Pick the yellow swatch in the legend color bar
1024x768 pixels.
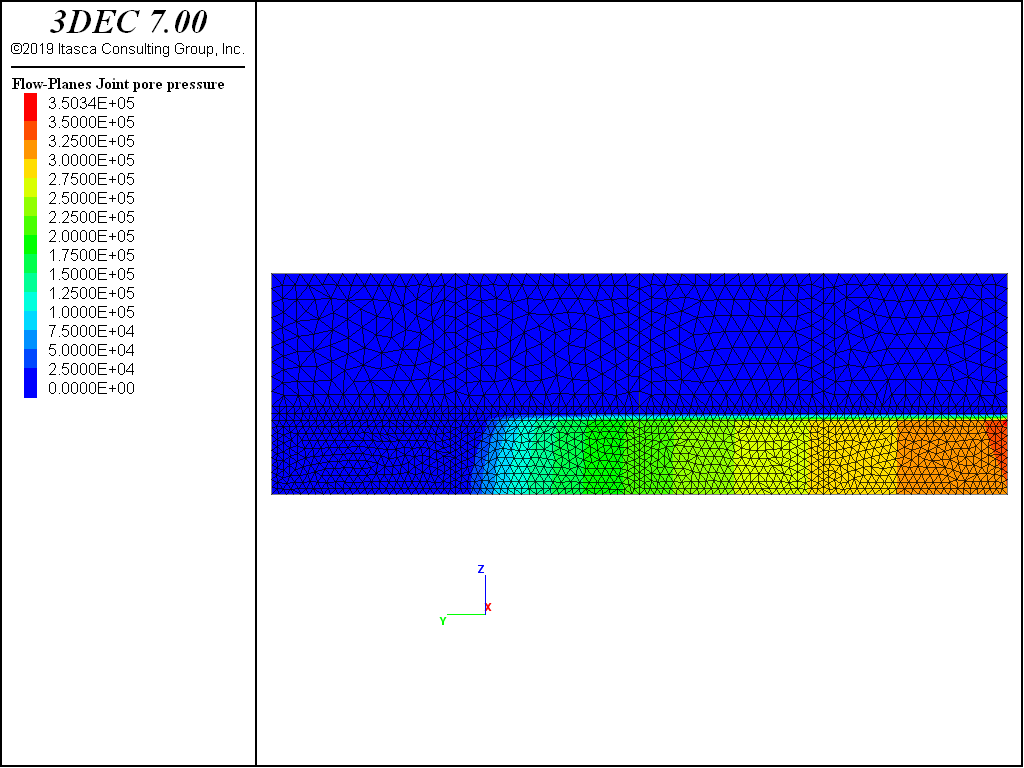(31, 168)
